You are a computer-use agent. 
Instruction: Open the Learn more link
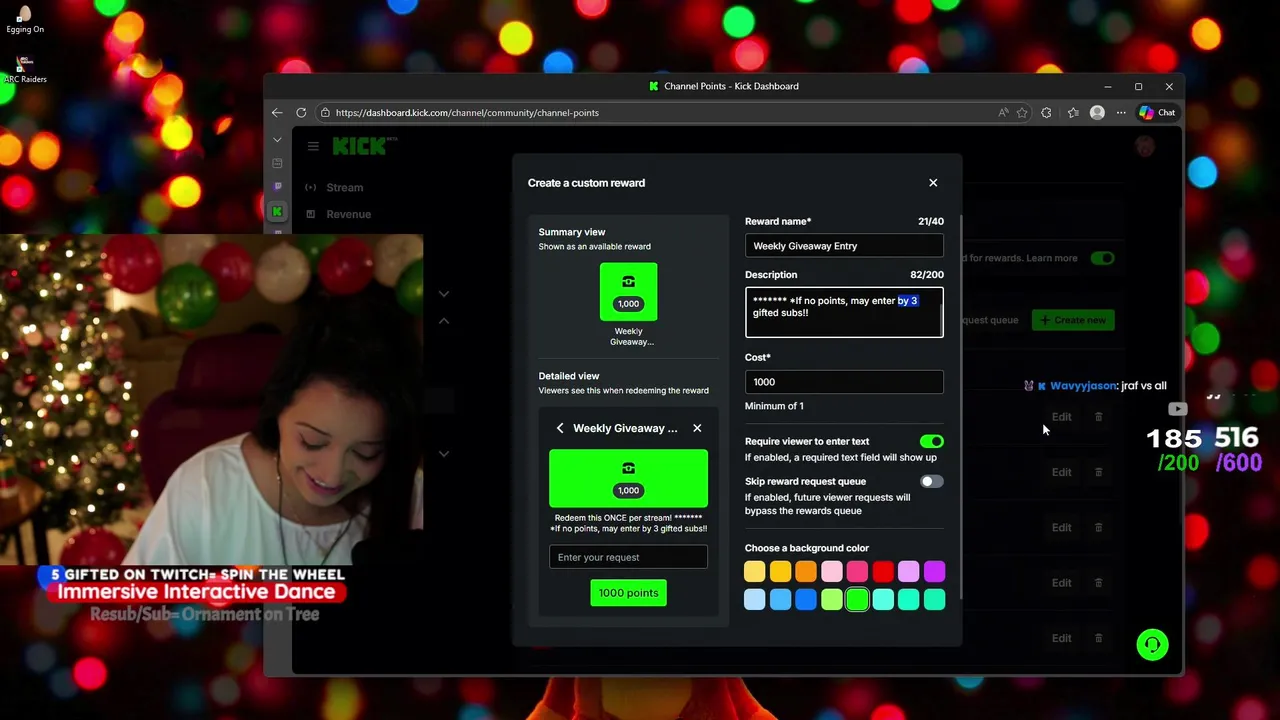[x=1051, y=258]
